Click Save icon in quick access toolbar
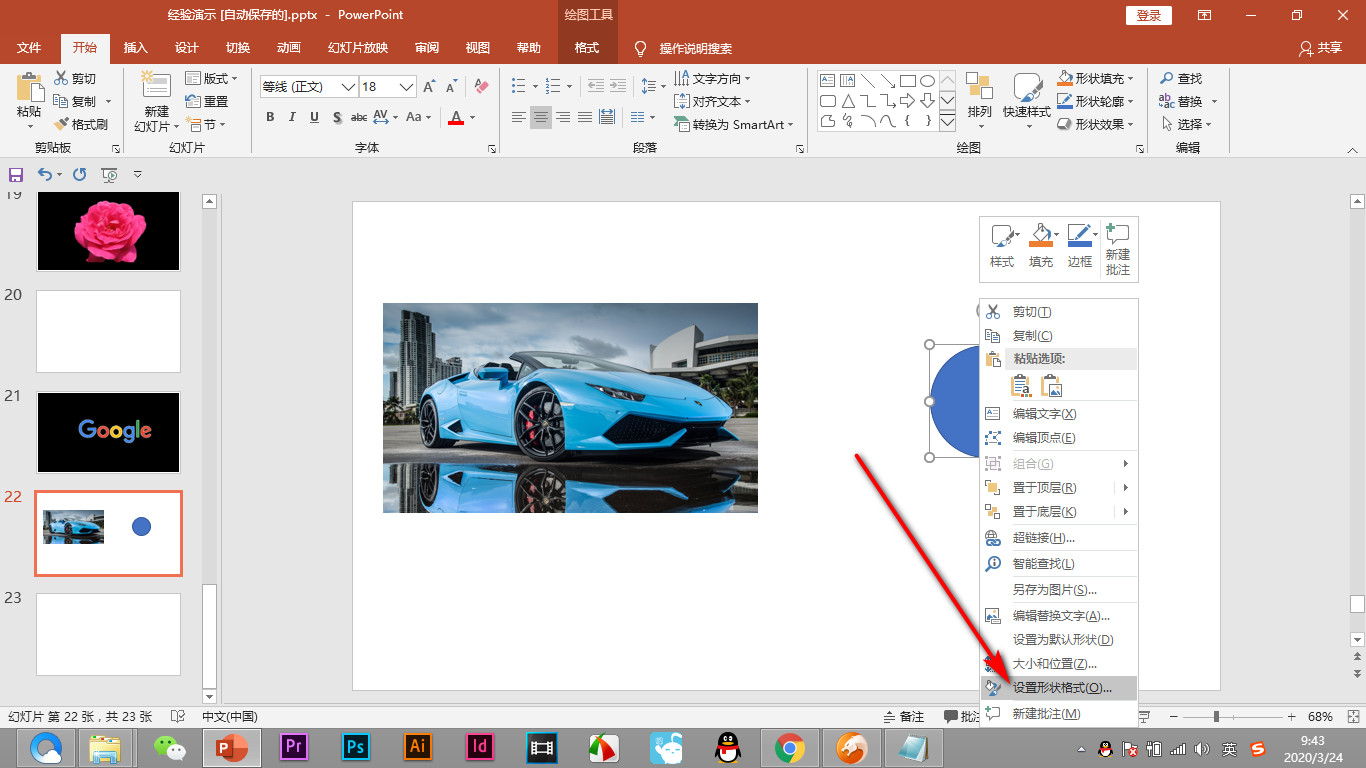Screen dimensions: 1366x768 pos(16,174)
